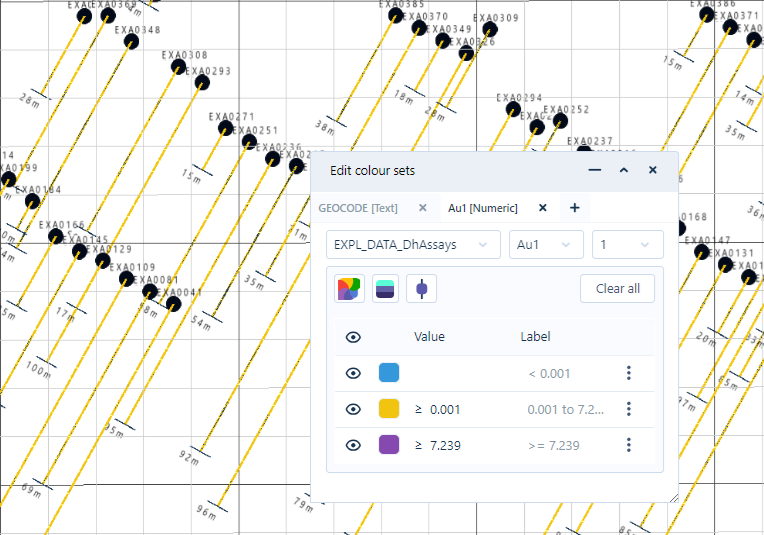Click the gradient bands colour scheme icon
This screenshot has height=535, width=764.
coord(385,288)
